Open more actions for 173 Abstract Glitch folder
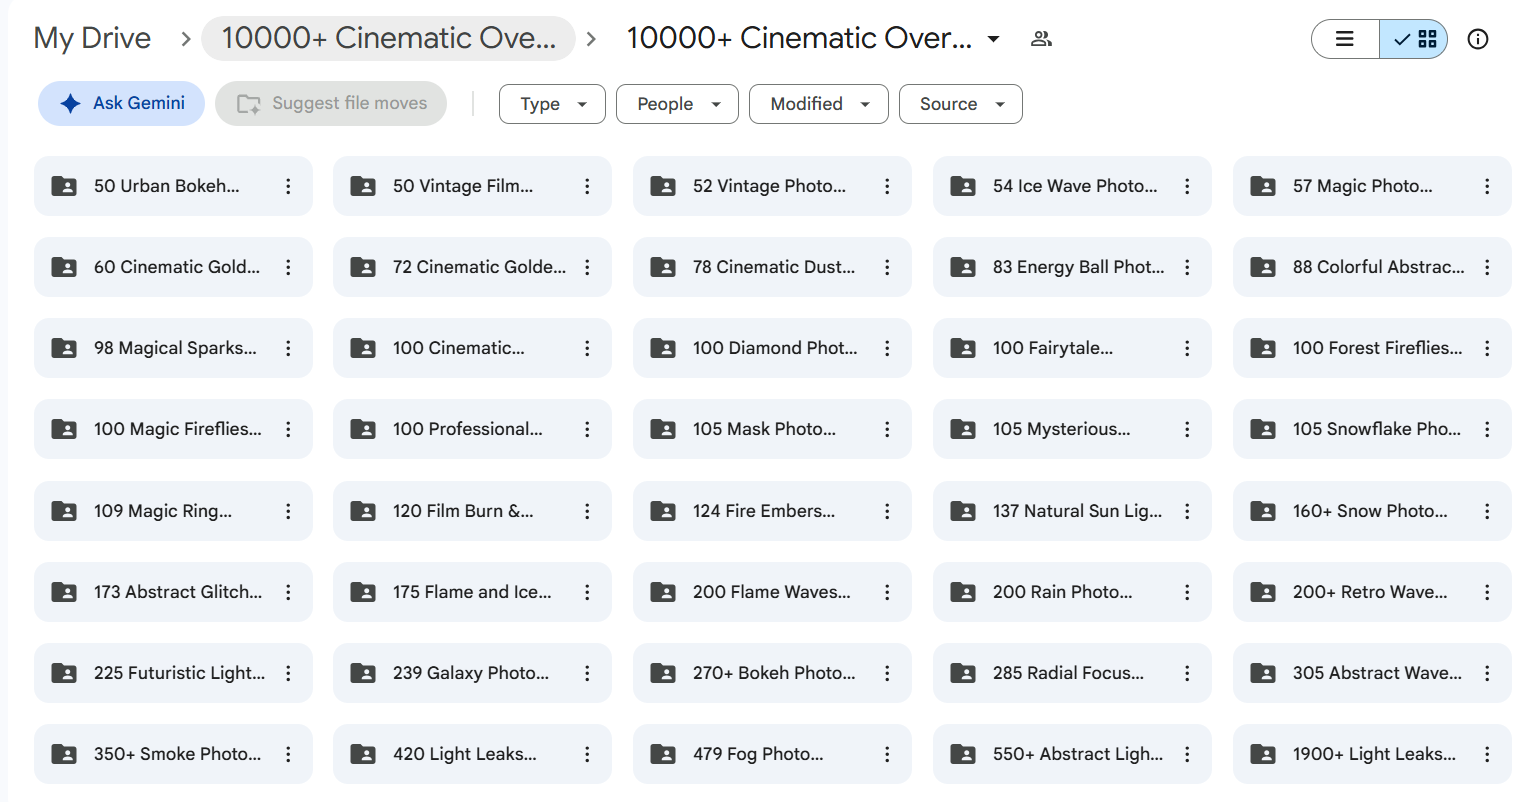 [288, 592]
